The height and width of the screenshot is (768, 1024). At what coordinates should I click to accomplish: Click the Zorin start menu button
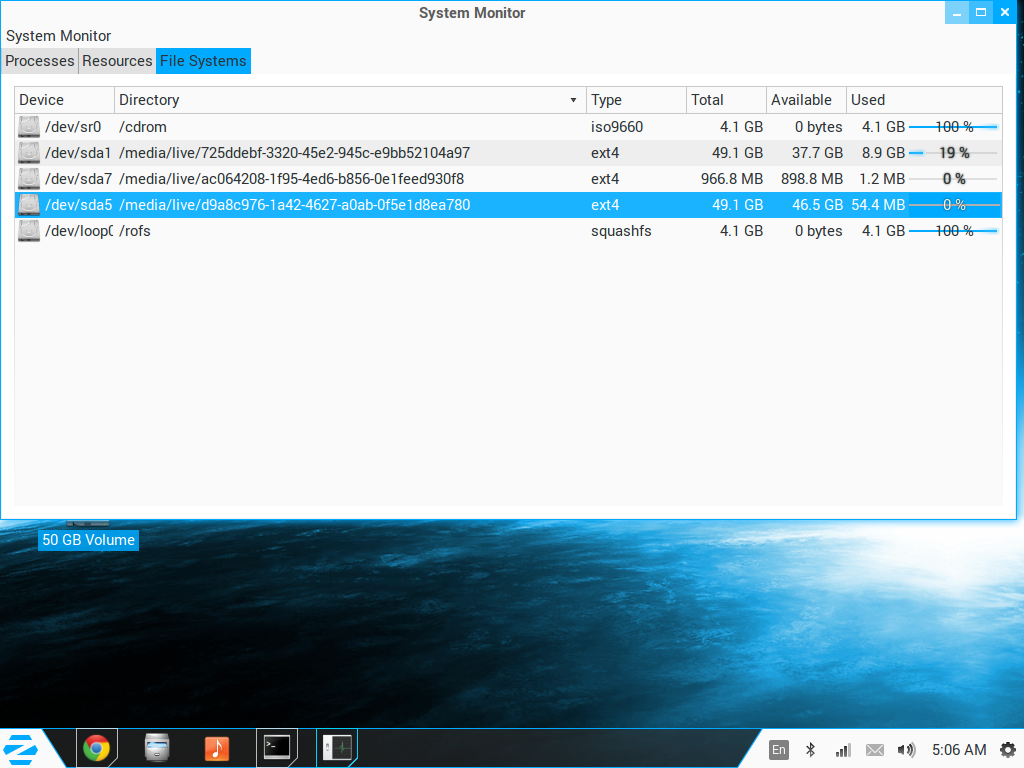[x=21, y=748]
